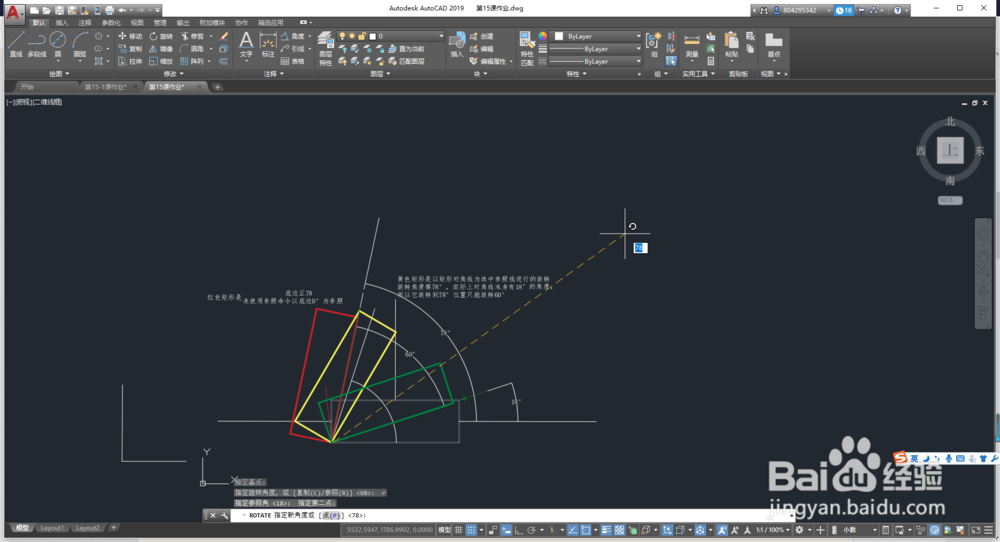Toggle polar tracking in status bar

[x=531, y=530]
